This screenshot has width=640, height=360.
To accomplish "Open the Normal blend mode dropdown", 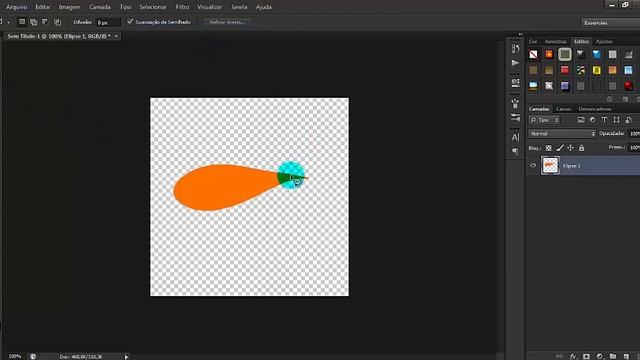I will (562, 134).
